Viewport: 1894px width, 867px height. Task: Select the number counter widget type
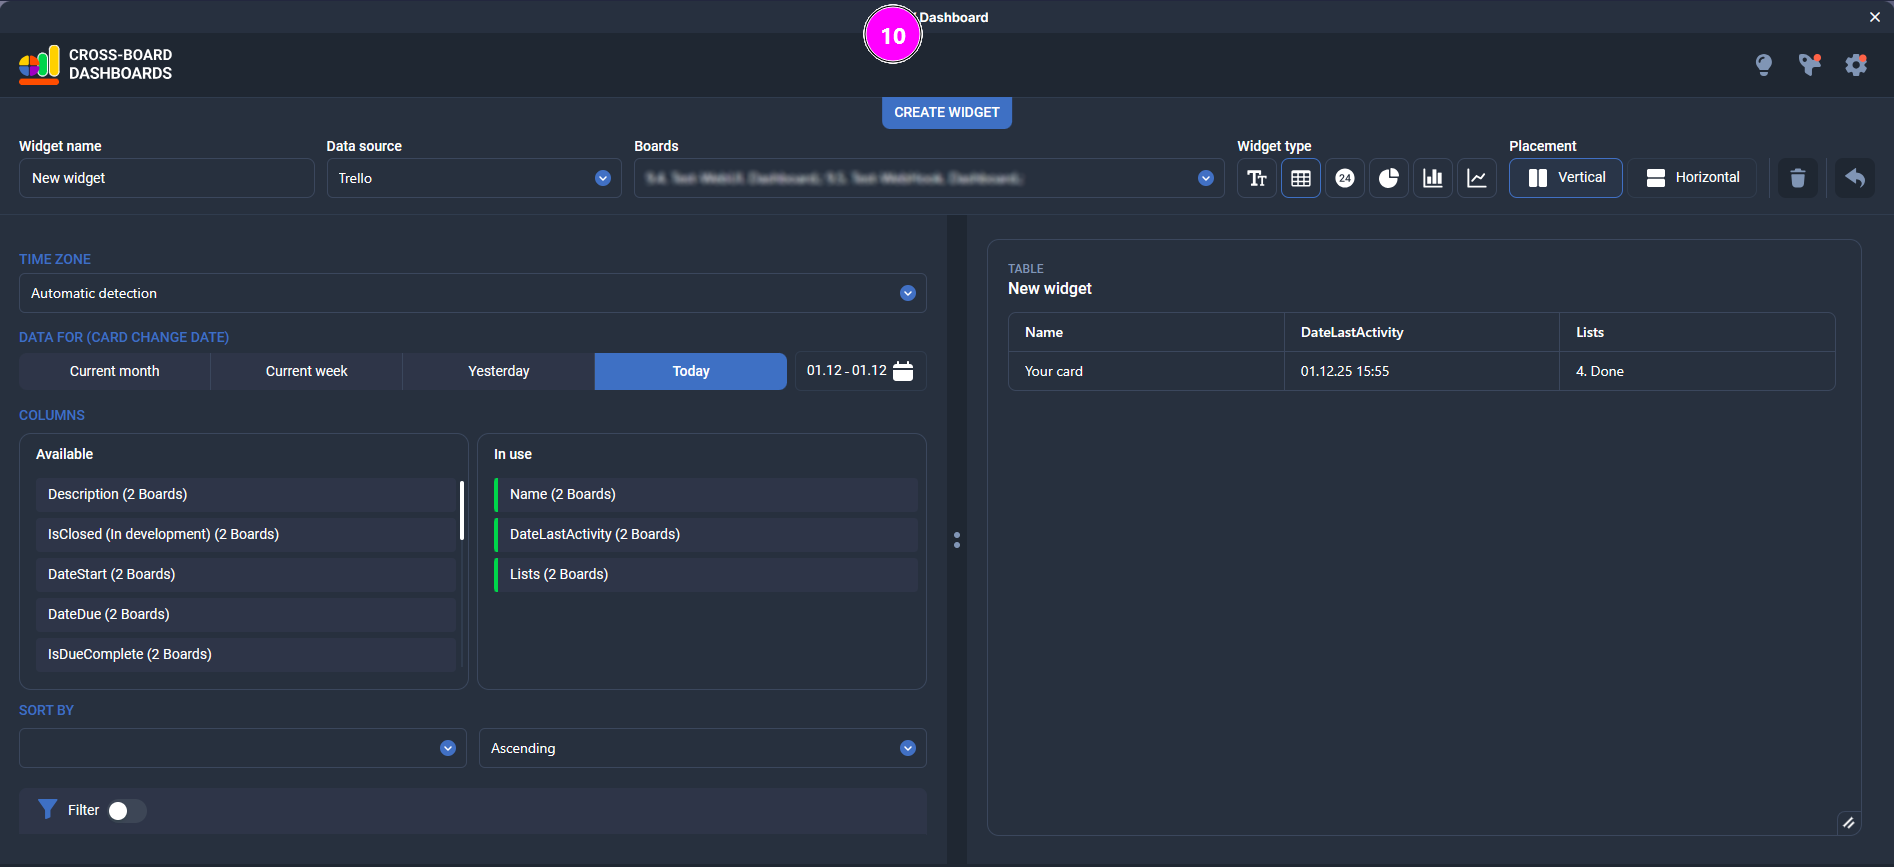click(1344, 178)
